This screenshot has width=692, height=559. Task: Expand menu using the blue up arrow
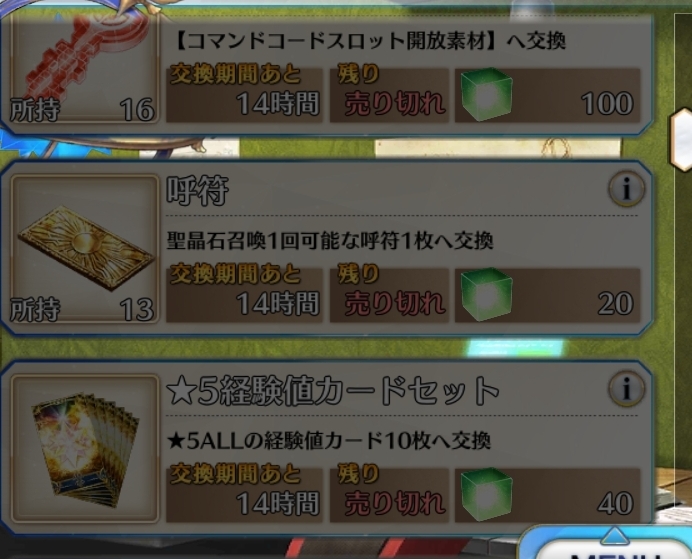[x=615, y=536]
